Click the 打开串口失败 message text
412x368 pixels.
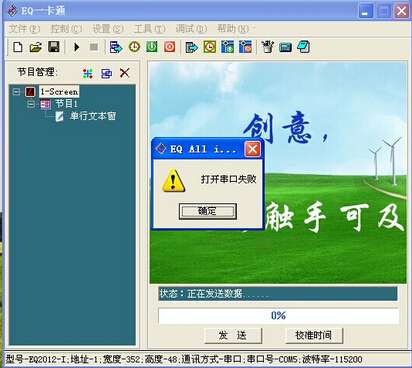coord(228,179)
